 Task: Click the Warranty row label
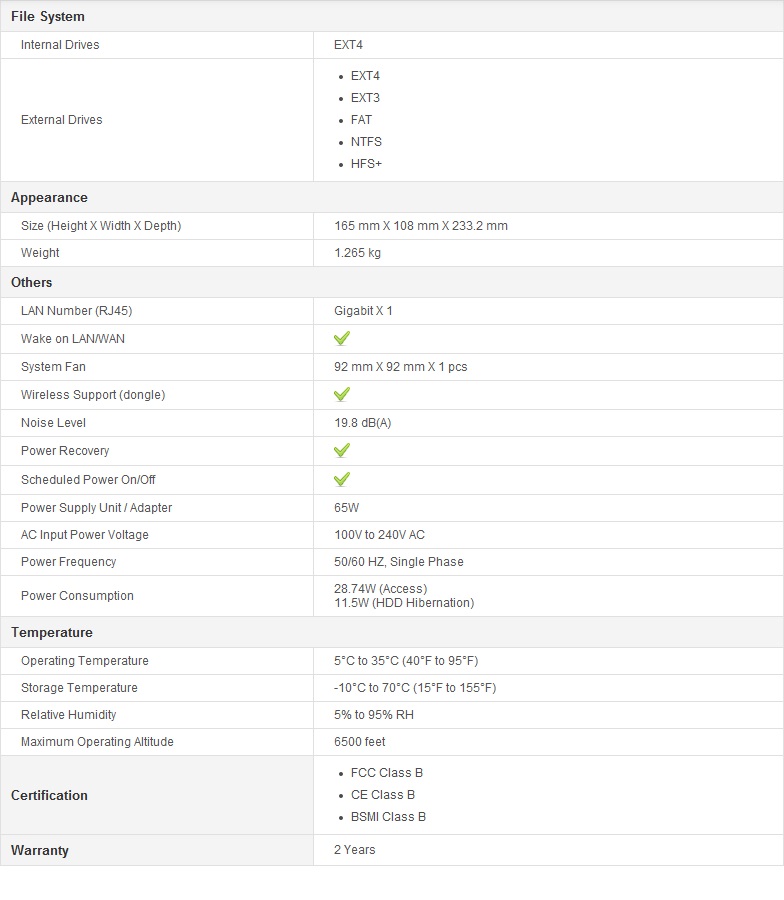40,851
